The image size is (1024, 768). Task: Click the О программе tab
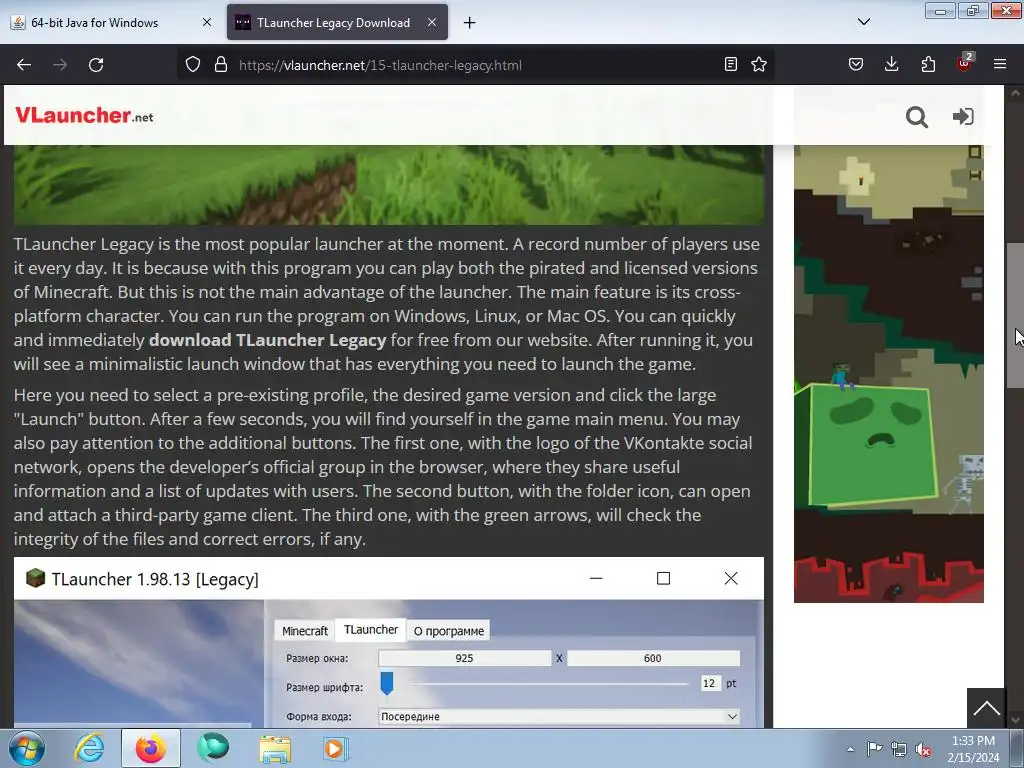point(449,631)
